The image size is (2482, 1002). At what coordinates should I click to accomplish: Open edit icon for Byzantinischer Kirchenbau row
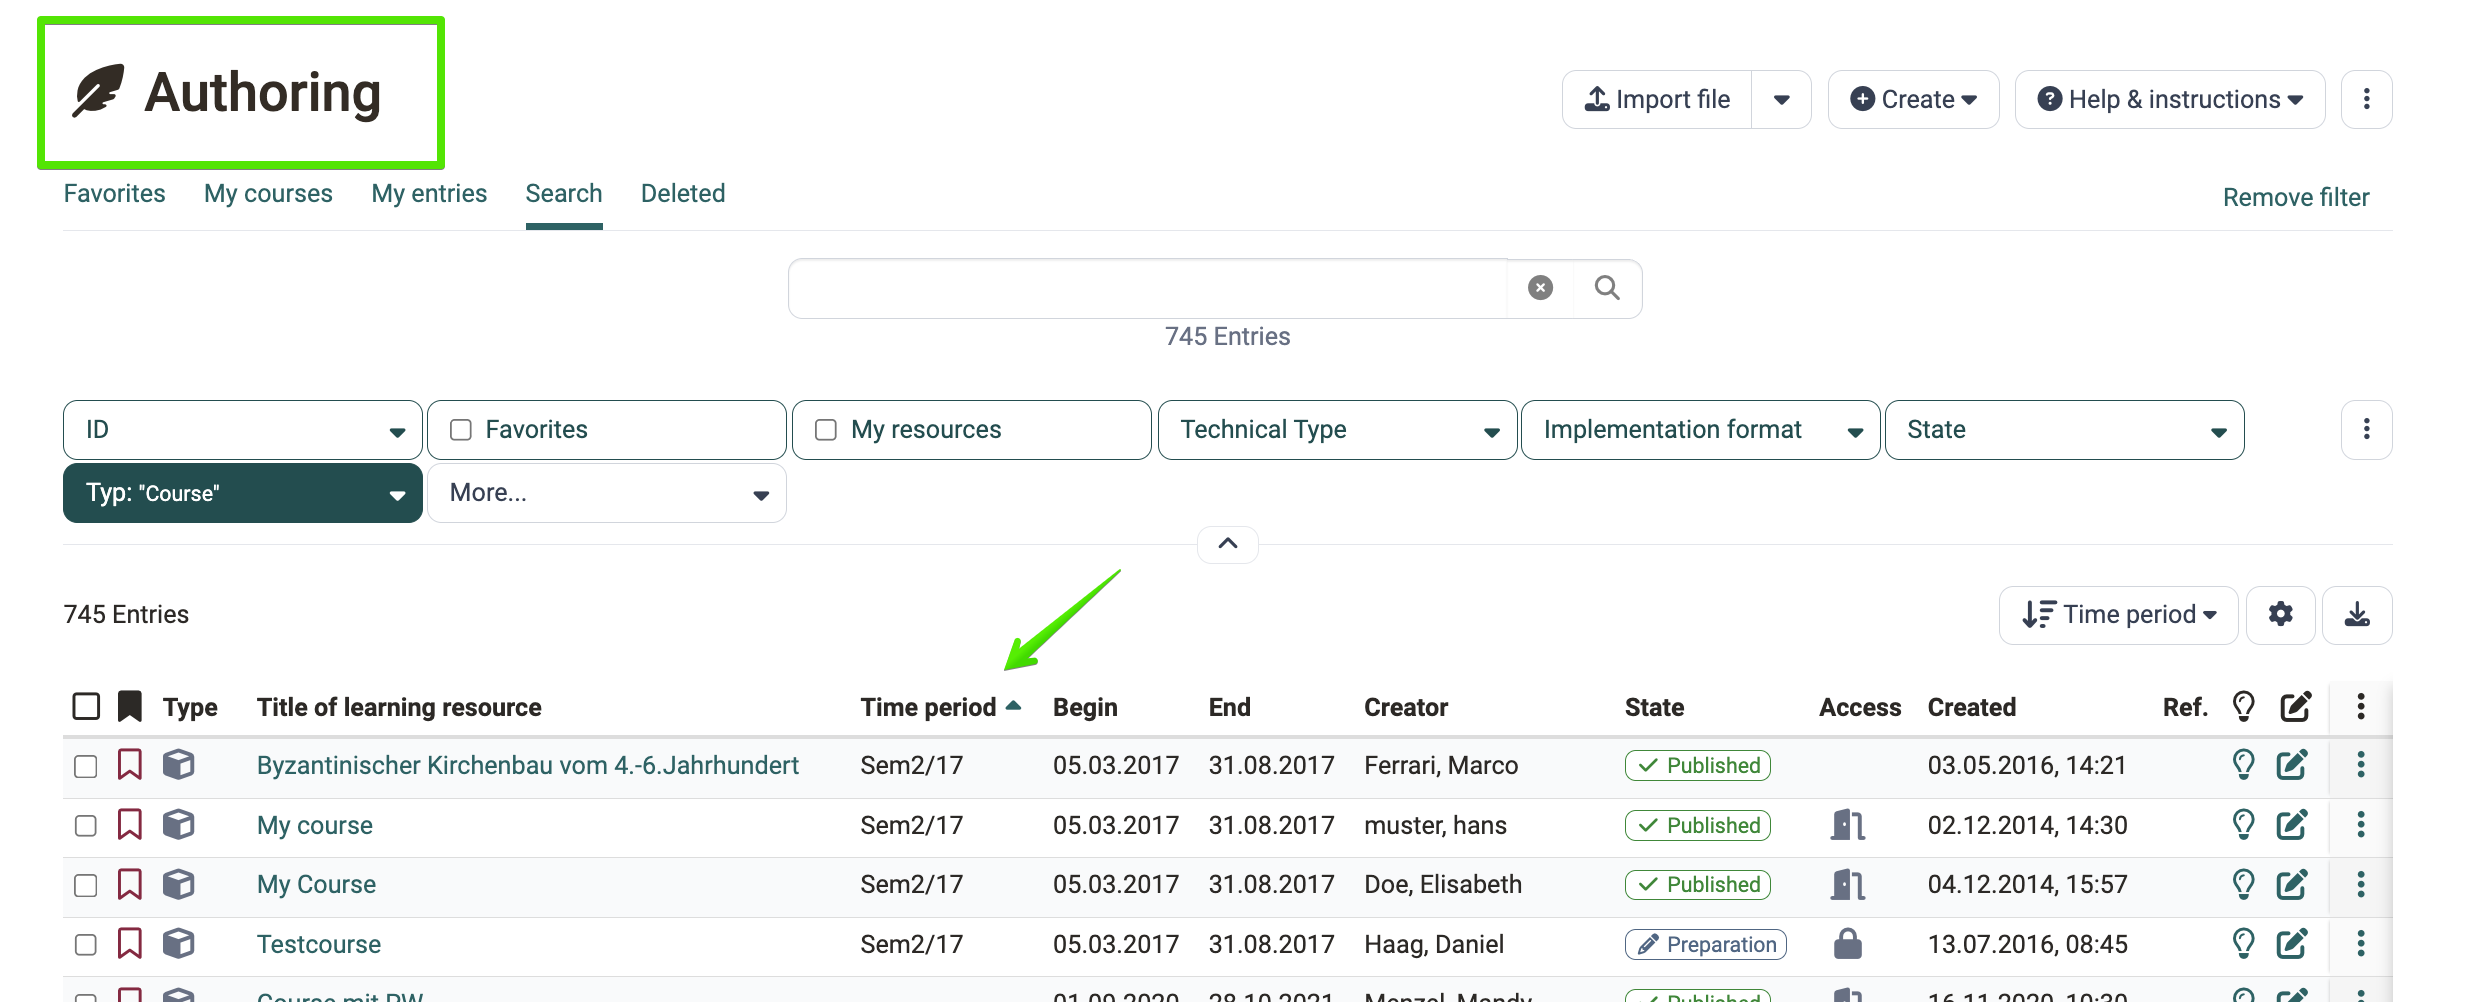tap(2292, 765)
